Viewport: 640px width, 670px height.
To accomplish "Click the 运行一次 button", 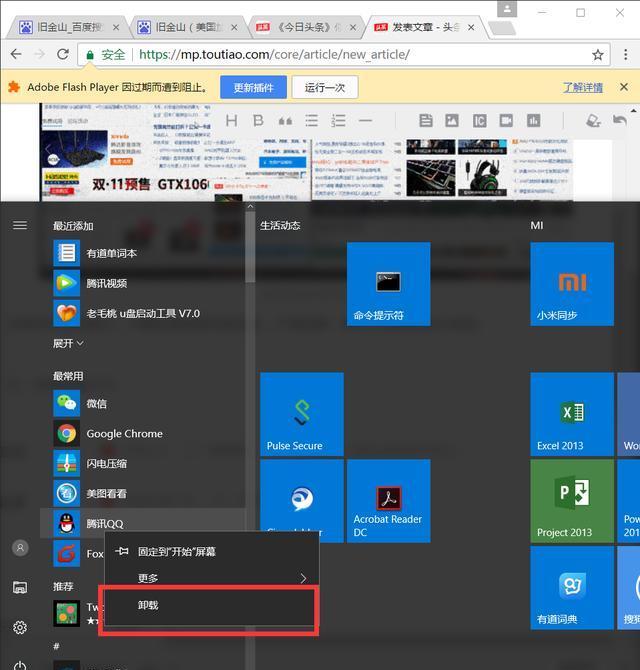I will pyautogui.click(x=325, y=88).
